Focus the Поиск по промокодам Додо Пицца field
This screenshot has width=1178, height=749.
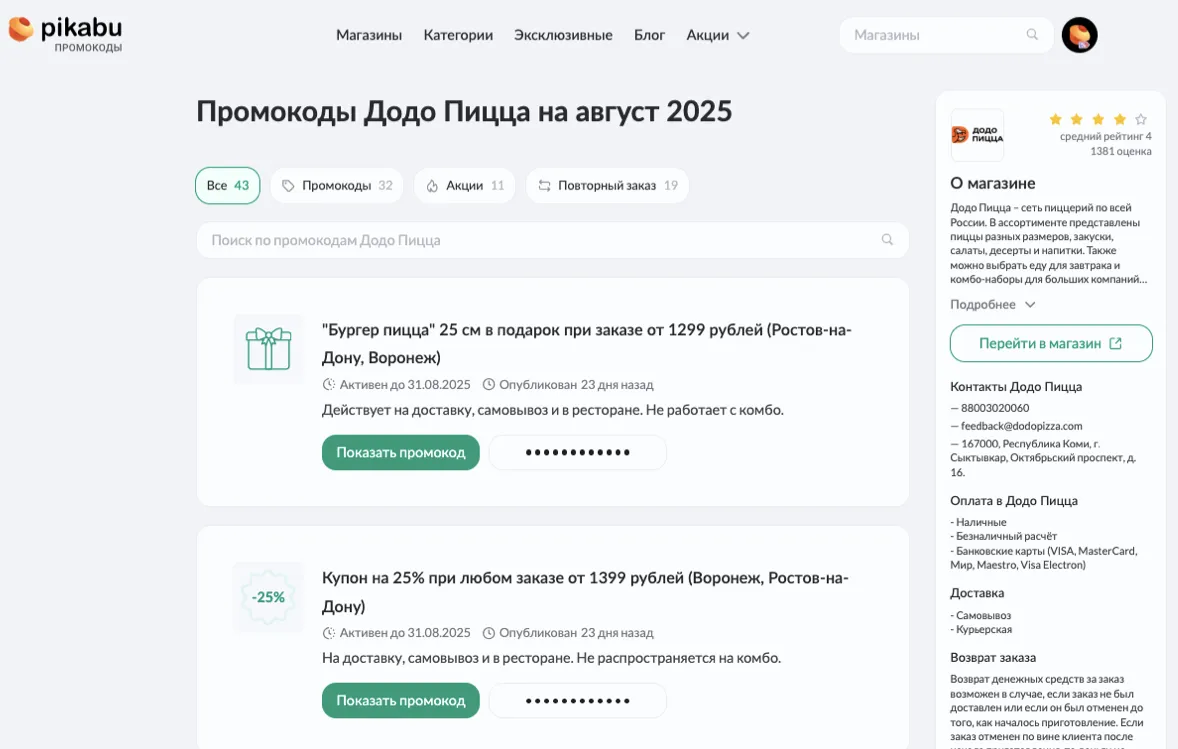pos(553,240)
